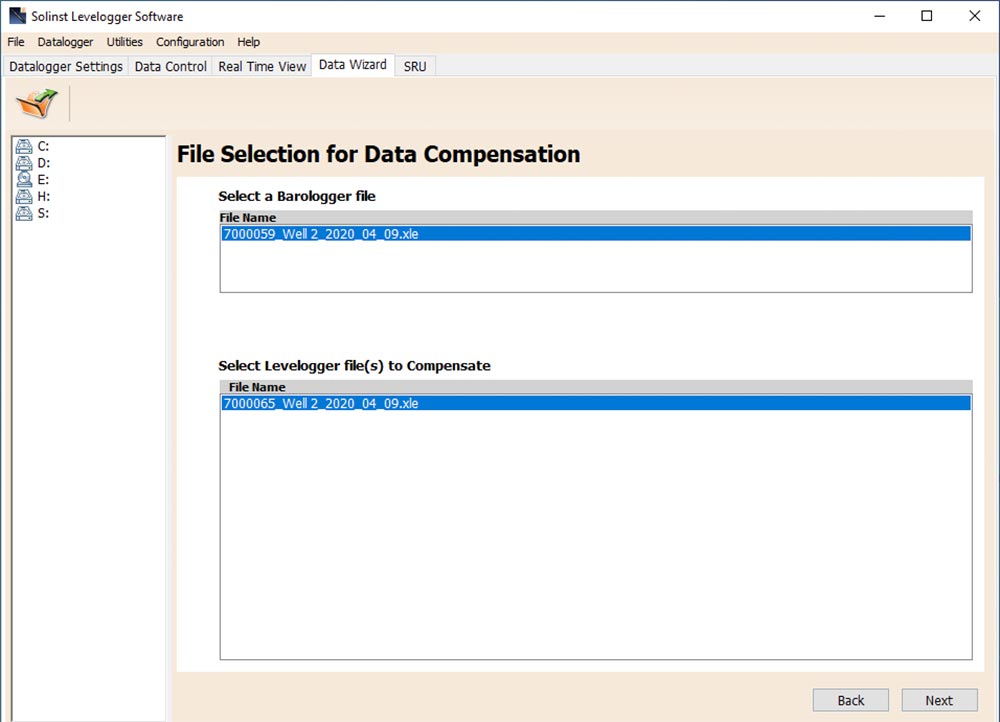Viewport: 1000px width, 722px height.
Task: Select the D: hard drive icon
Action: (x=41, y=162)
